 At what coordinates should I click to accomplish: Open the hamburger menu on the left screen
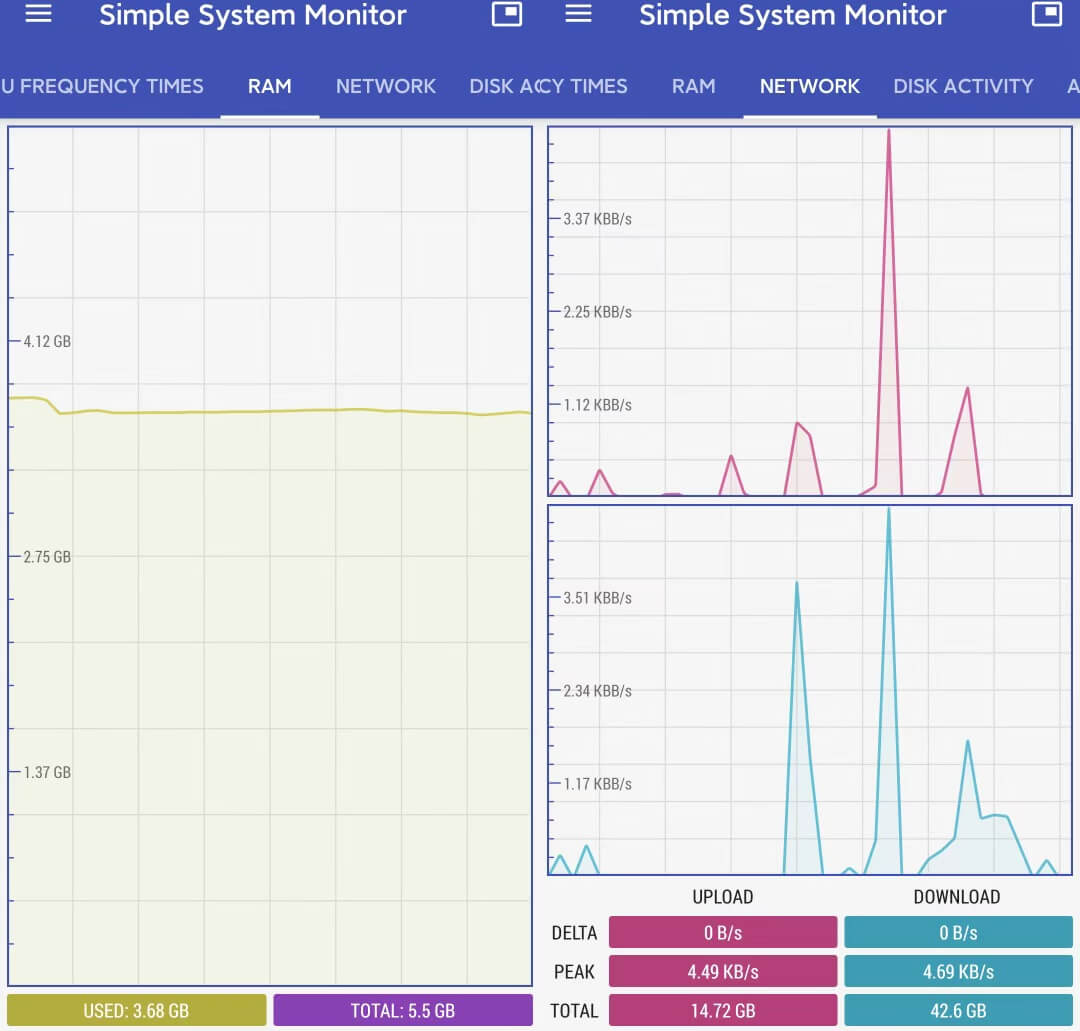(38, 15)
